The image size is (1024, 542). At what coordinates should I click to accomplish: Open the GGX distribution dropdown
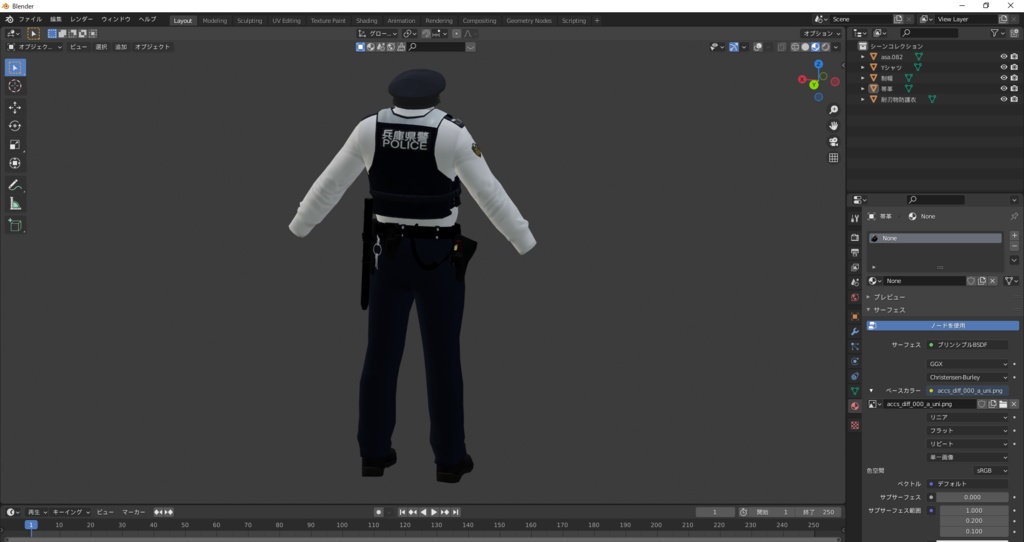click(x=967, y=364)
